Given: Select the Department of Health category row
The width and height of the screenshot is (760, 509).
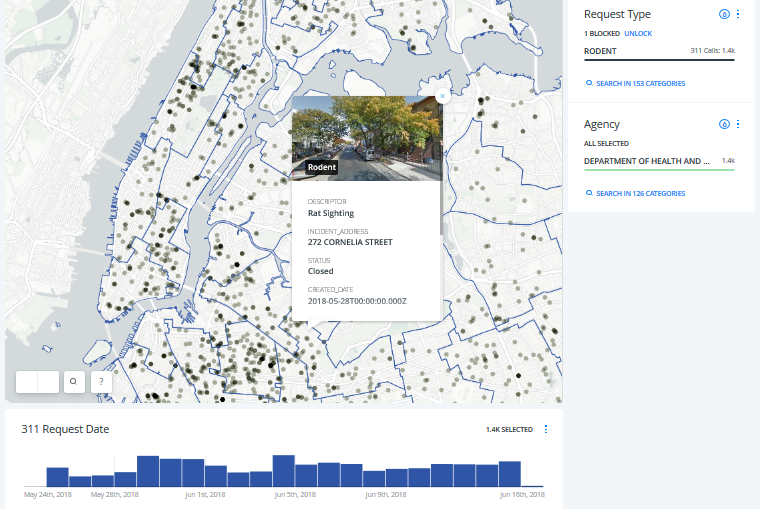Looking at the screenshot, I should [659, 161].
